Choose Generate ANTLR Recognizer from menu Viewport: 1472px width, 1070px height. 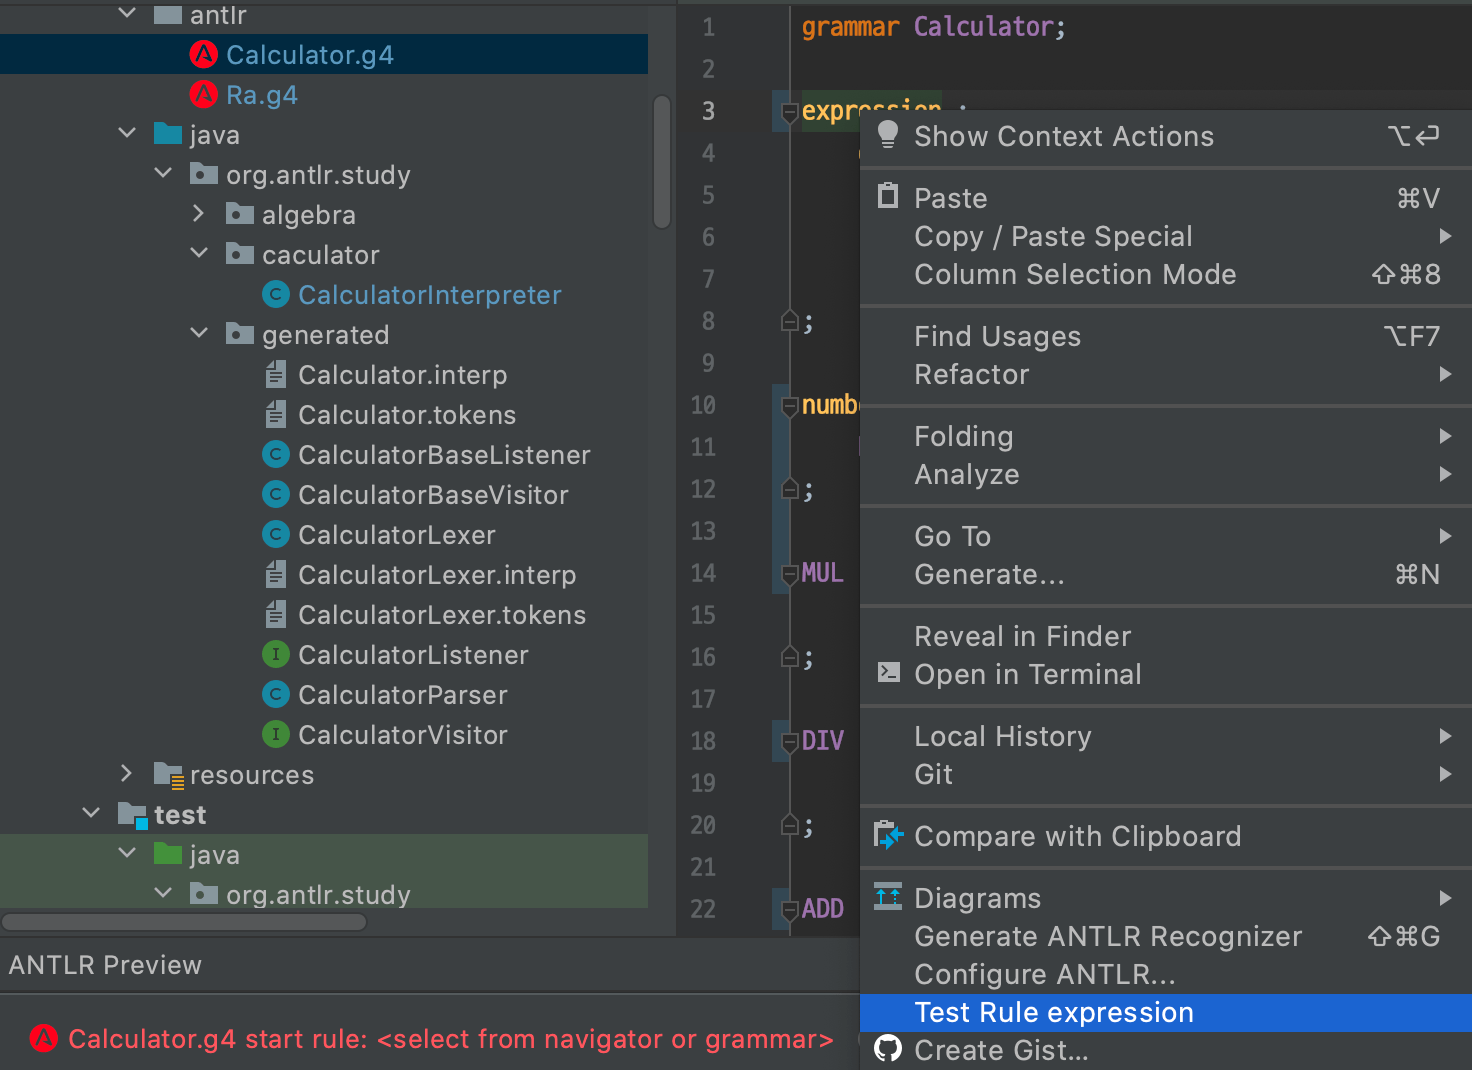point(1107,936)
